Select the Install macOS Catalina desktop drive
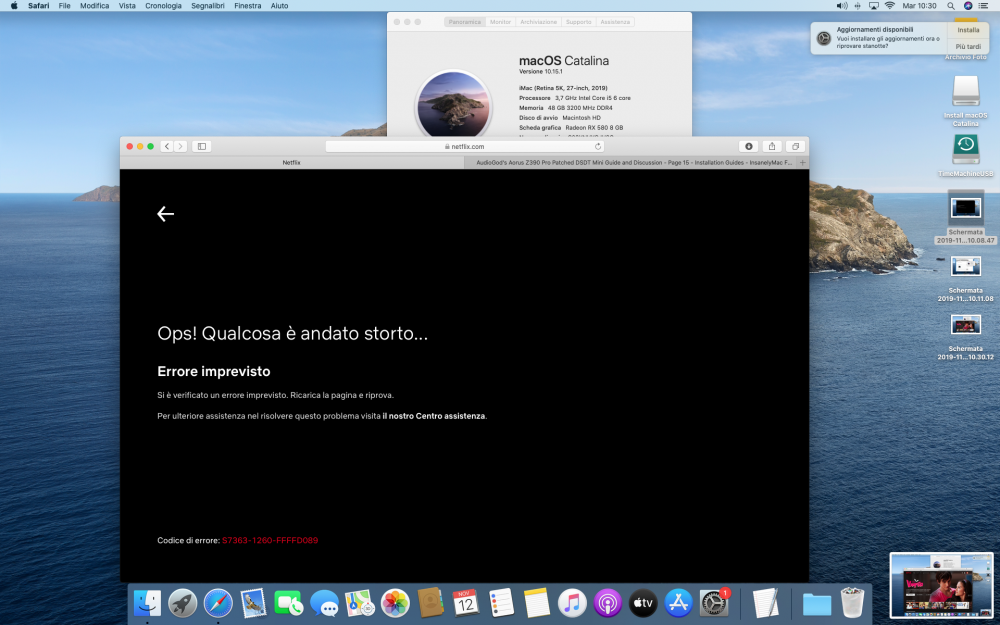Screen dimensions: 1000x625 pyautogui.click(x=966, y=101)
